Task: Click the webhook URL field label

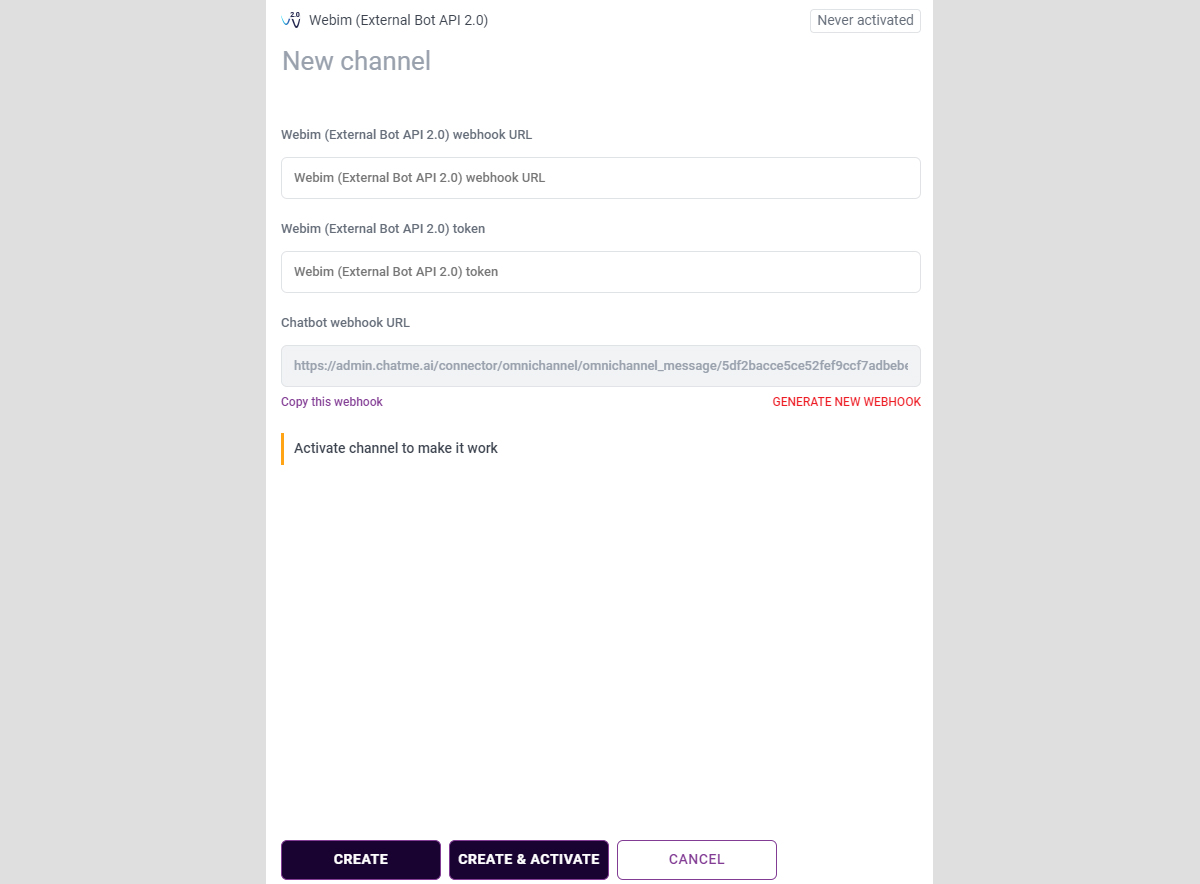Action: [406, 134]
